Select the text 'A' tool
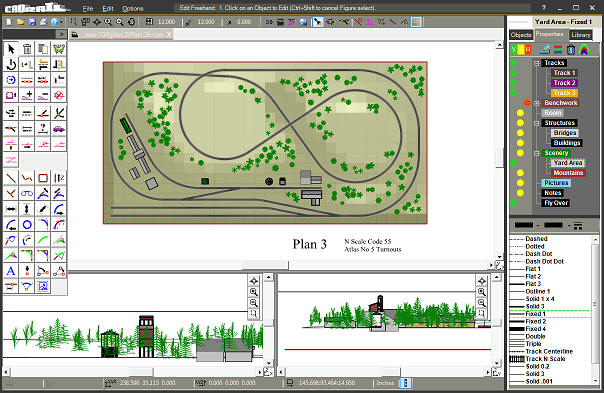Screen dimensions: 604x393 11,271
